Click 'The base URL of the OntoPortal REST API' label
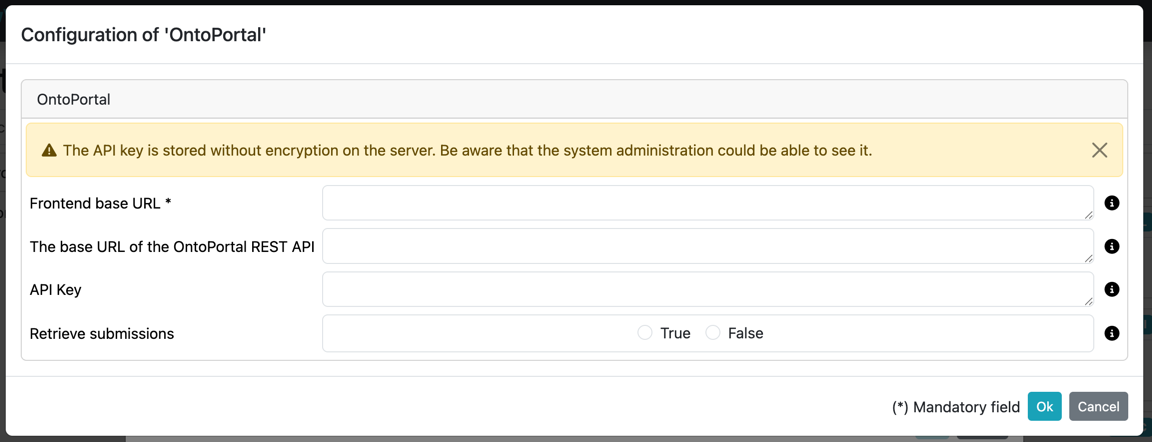The image size is (1152, 442). (173, 247)
